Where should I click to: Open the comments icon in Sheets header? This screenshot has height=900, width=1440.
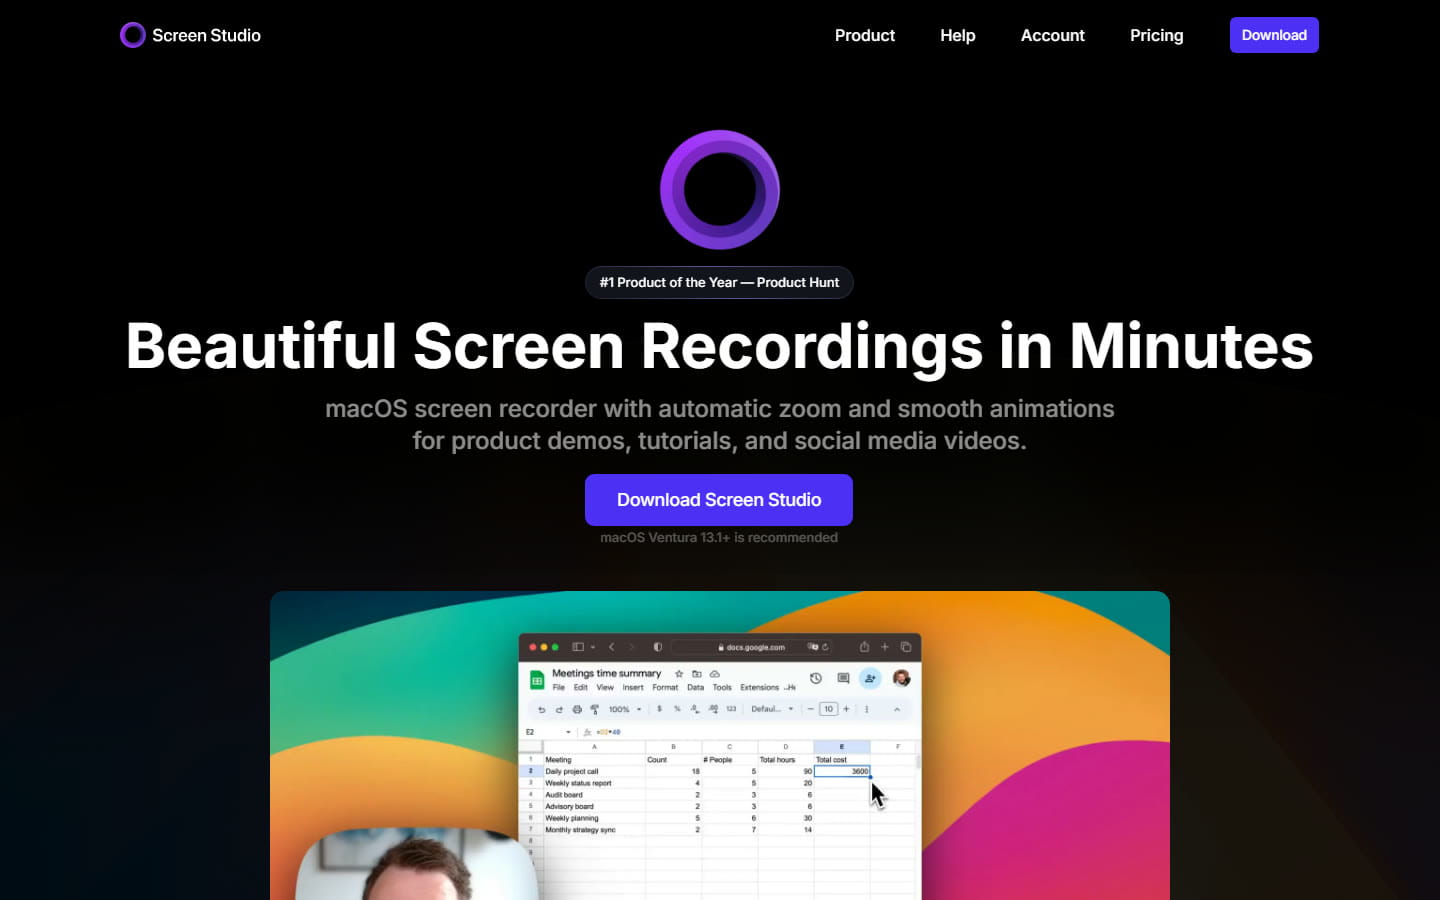click(843, 678)
